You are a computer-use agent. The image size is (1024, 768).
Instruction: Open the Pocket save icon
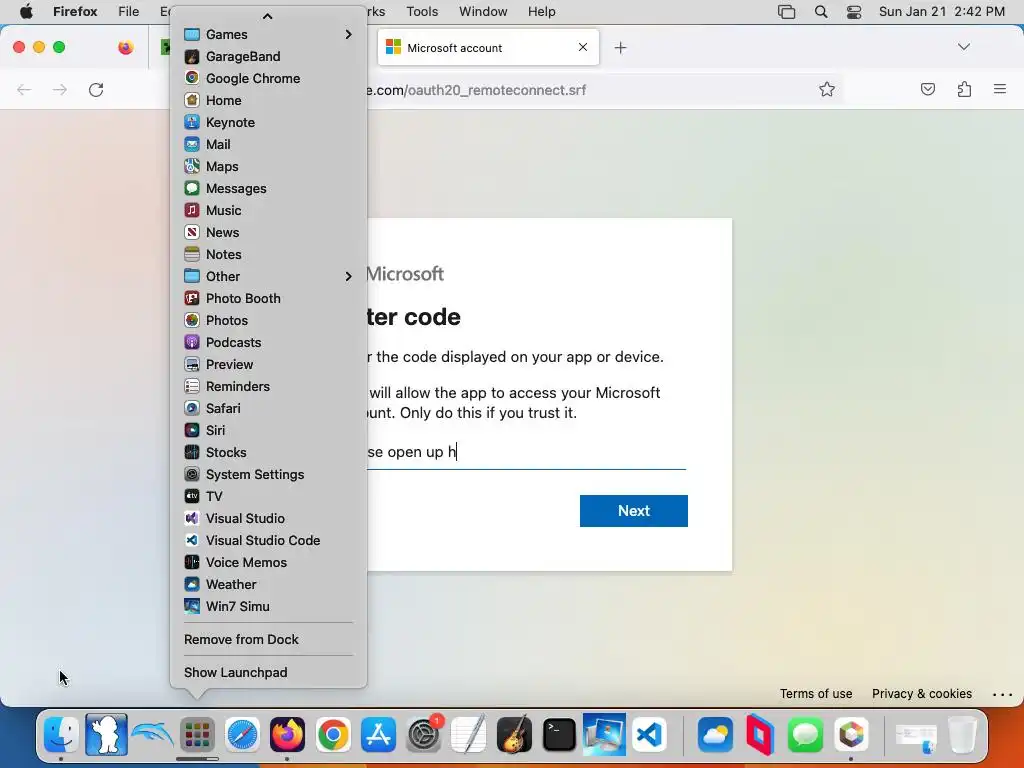[x=928, y=89]
